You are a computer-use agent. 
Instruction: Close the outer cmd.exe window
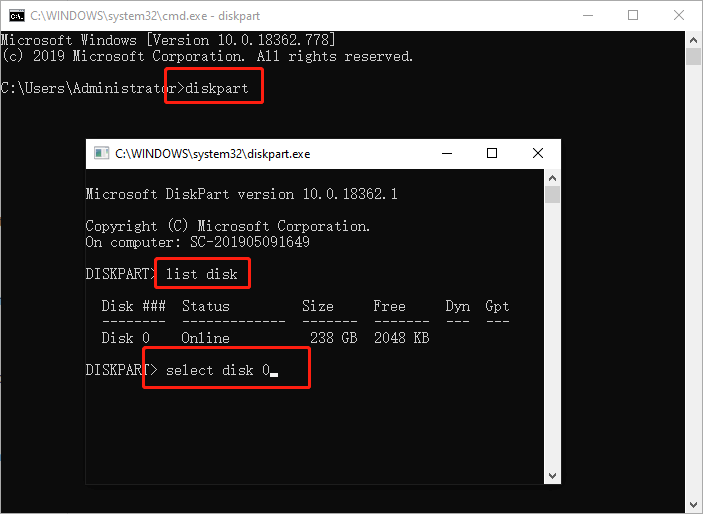(679, 16)
